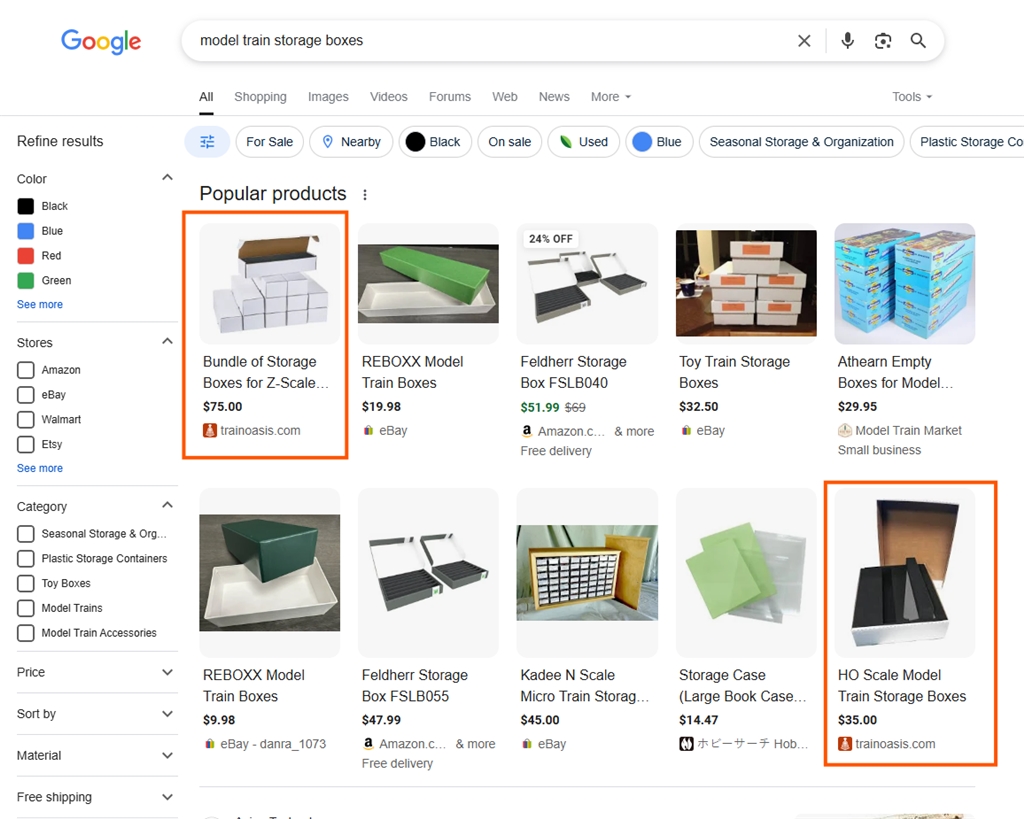Viewport: 1024px width, 819px height.
Task: Tick the Model Trains category
Action: [25, 609]
